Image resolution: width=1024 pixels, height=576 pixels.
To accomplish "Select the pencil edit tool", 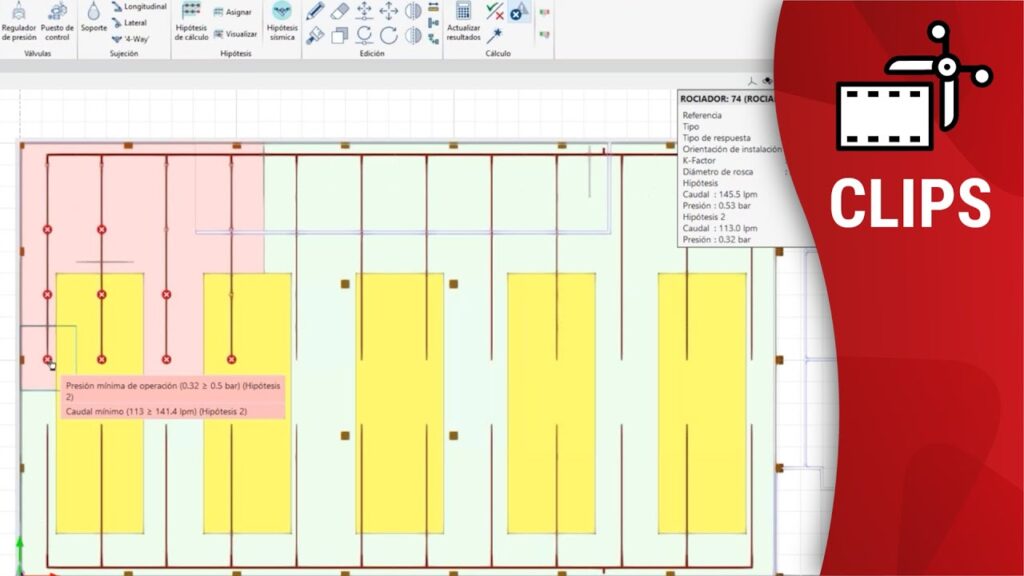I will point(315,11).
